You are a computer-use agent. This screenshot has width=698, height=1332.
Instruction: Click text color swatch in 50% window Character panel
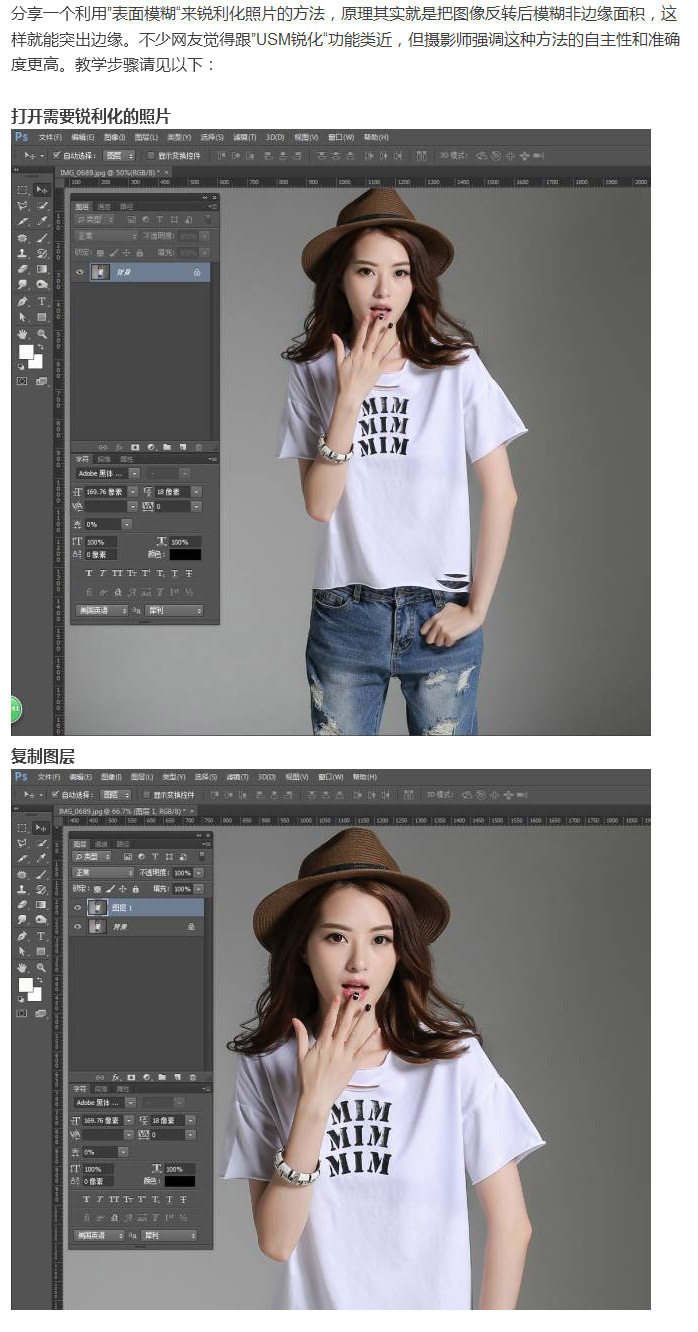pos(185,554)
